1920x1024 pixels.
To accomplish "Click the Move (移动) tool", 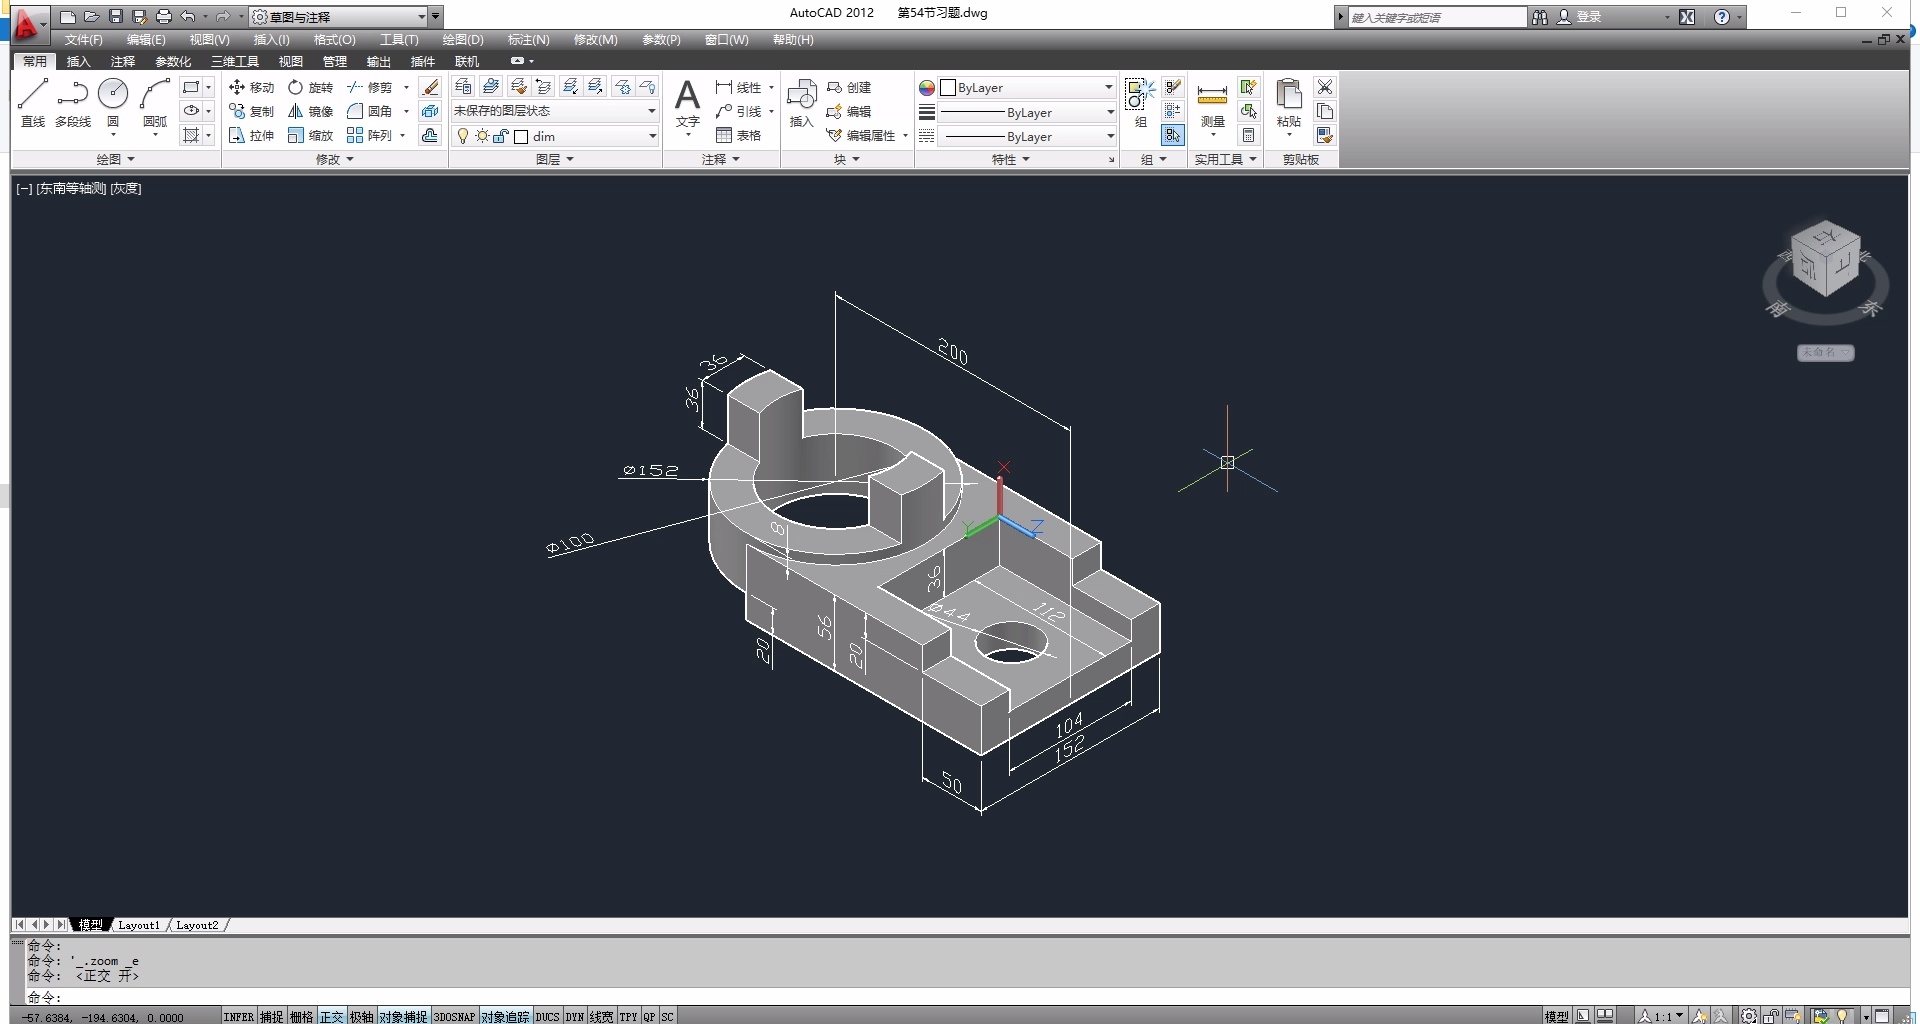I will click(x=251, y=87).
